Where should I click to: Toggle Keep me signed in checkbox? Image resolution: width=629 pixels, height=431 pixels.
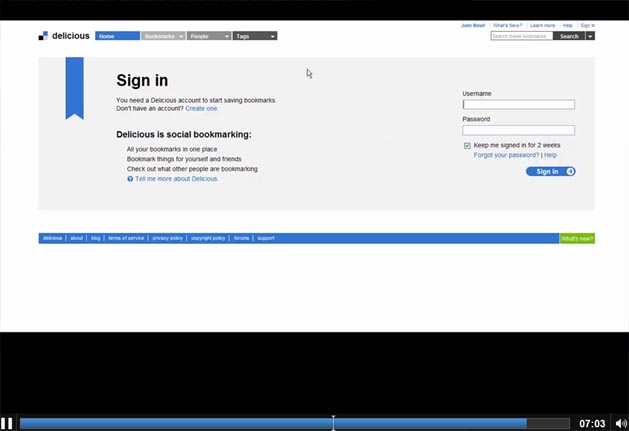[x=467, y=145]
